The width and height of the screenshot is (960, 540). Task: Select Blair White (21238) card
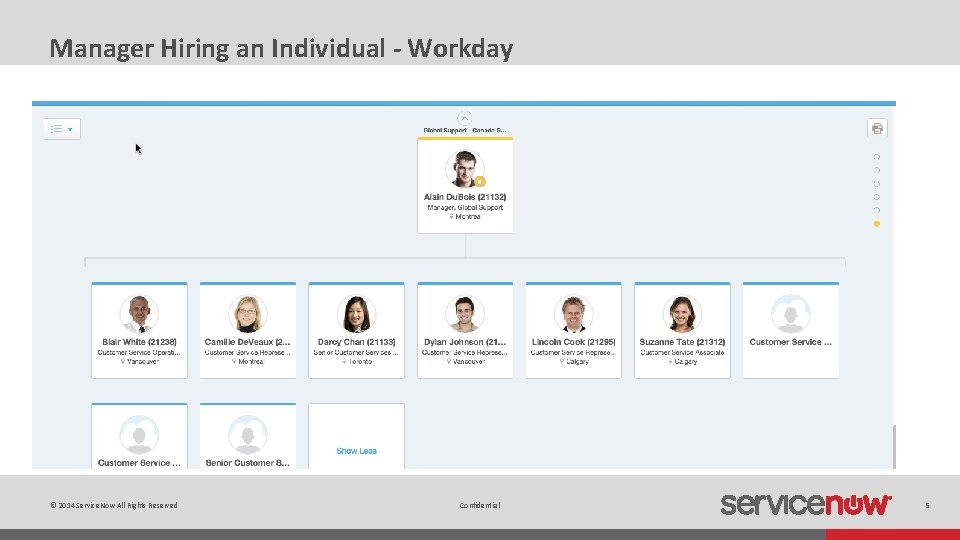tap(140, 331)
